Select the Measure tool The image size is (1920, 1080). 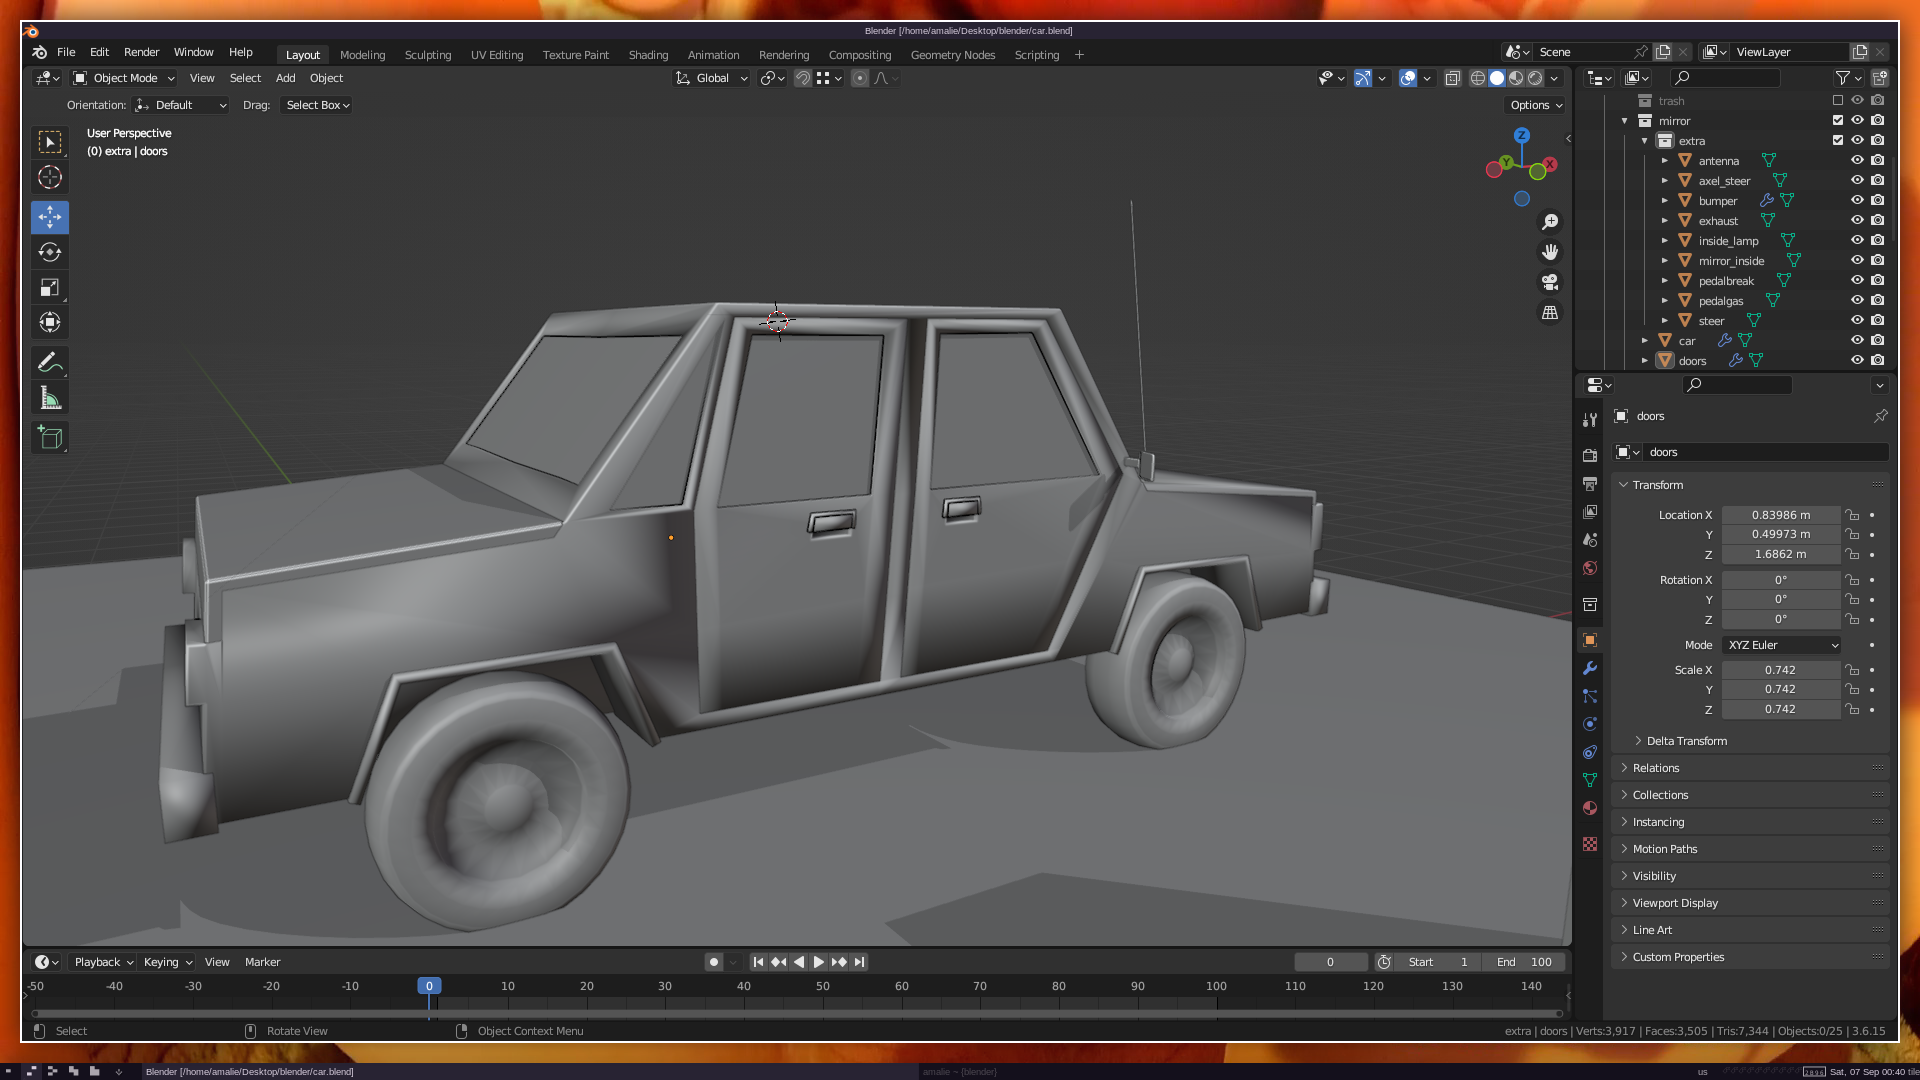click(x=50, y=399)
